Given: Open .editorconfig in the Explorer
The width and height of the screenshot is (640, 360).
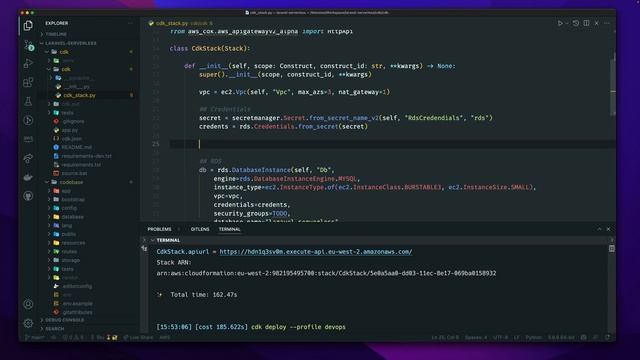Looking at the screenshot, I should [77, 286].
